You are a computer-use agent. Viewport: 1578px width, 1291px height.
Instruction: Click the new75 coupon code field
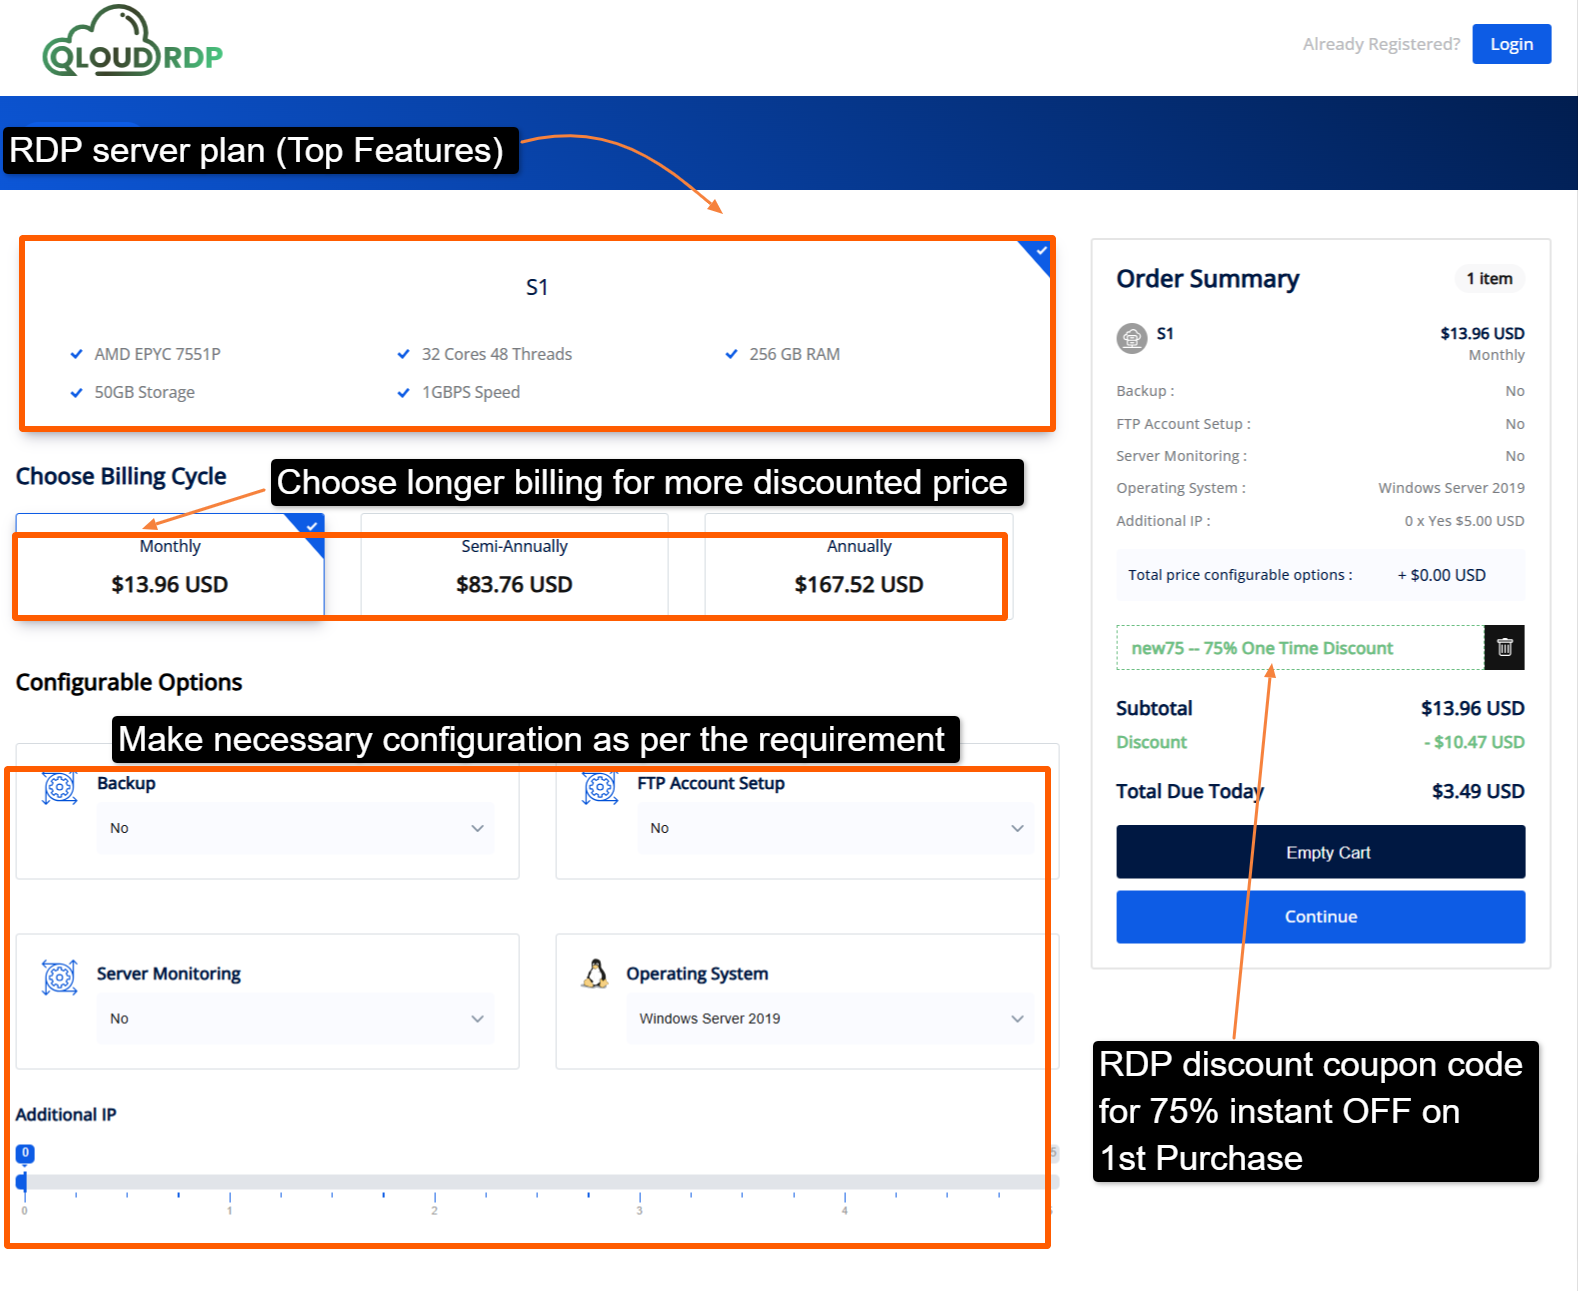click(1300, 648)
